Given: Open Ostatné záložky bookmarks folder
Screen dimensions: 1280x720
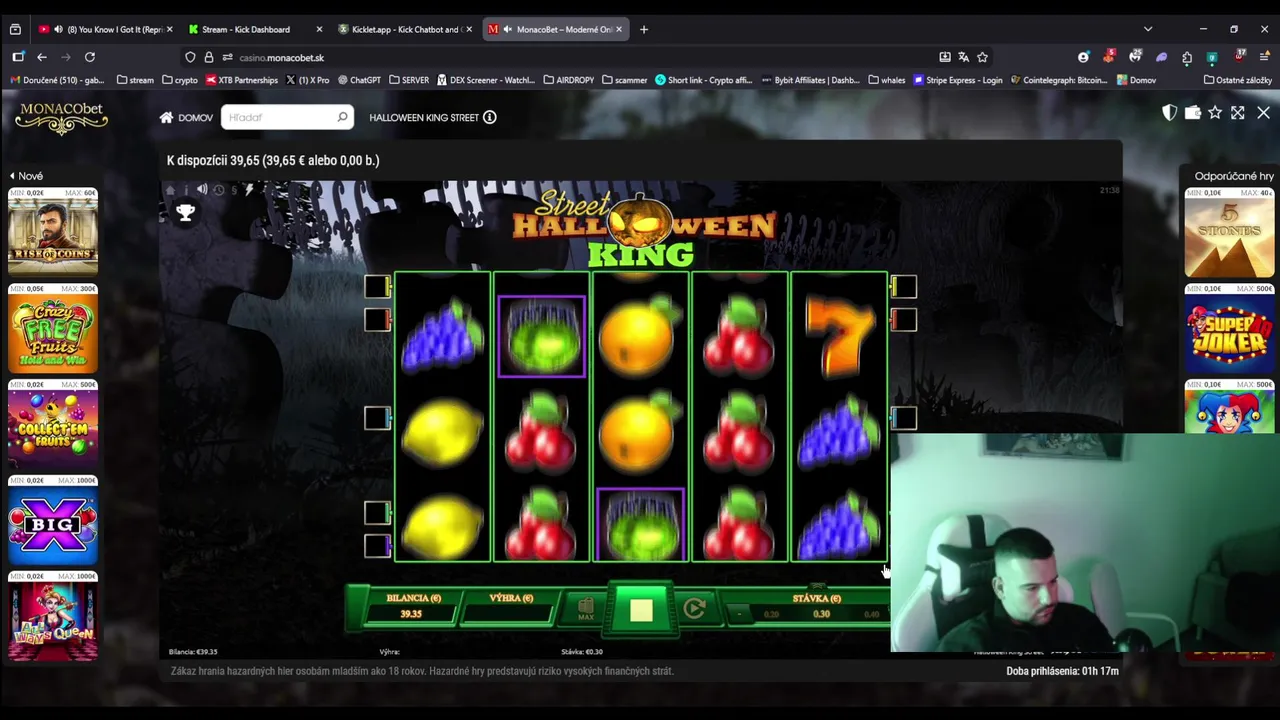Looking at the screenshot, I should (1238, 80).
